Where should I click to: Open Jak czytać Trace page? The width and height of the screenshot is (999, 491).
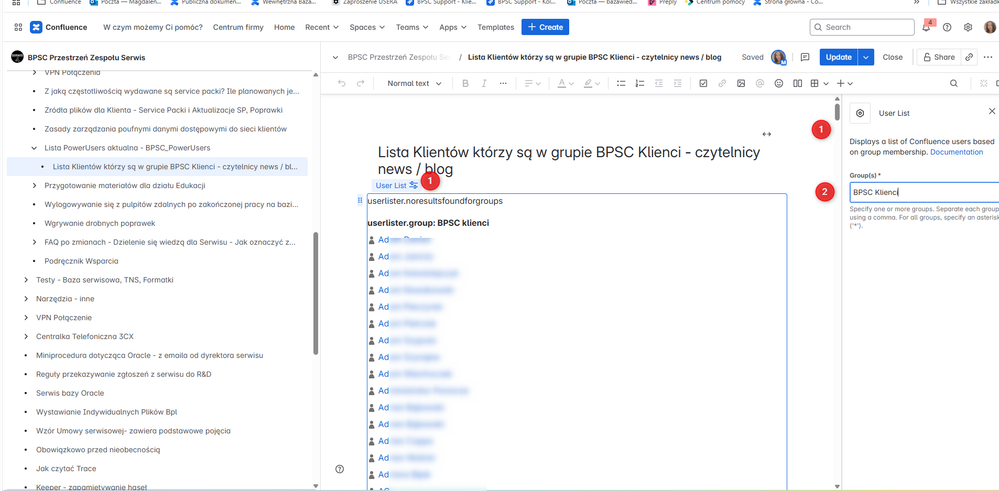click(x=66, y=468)
